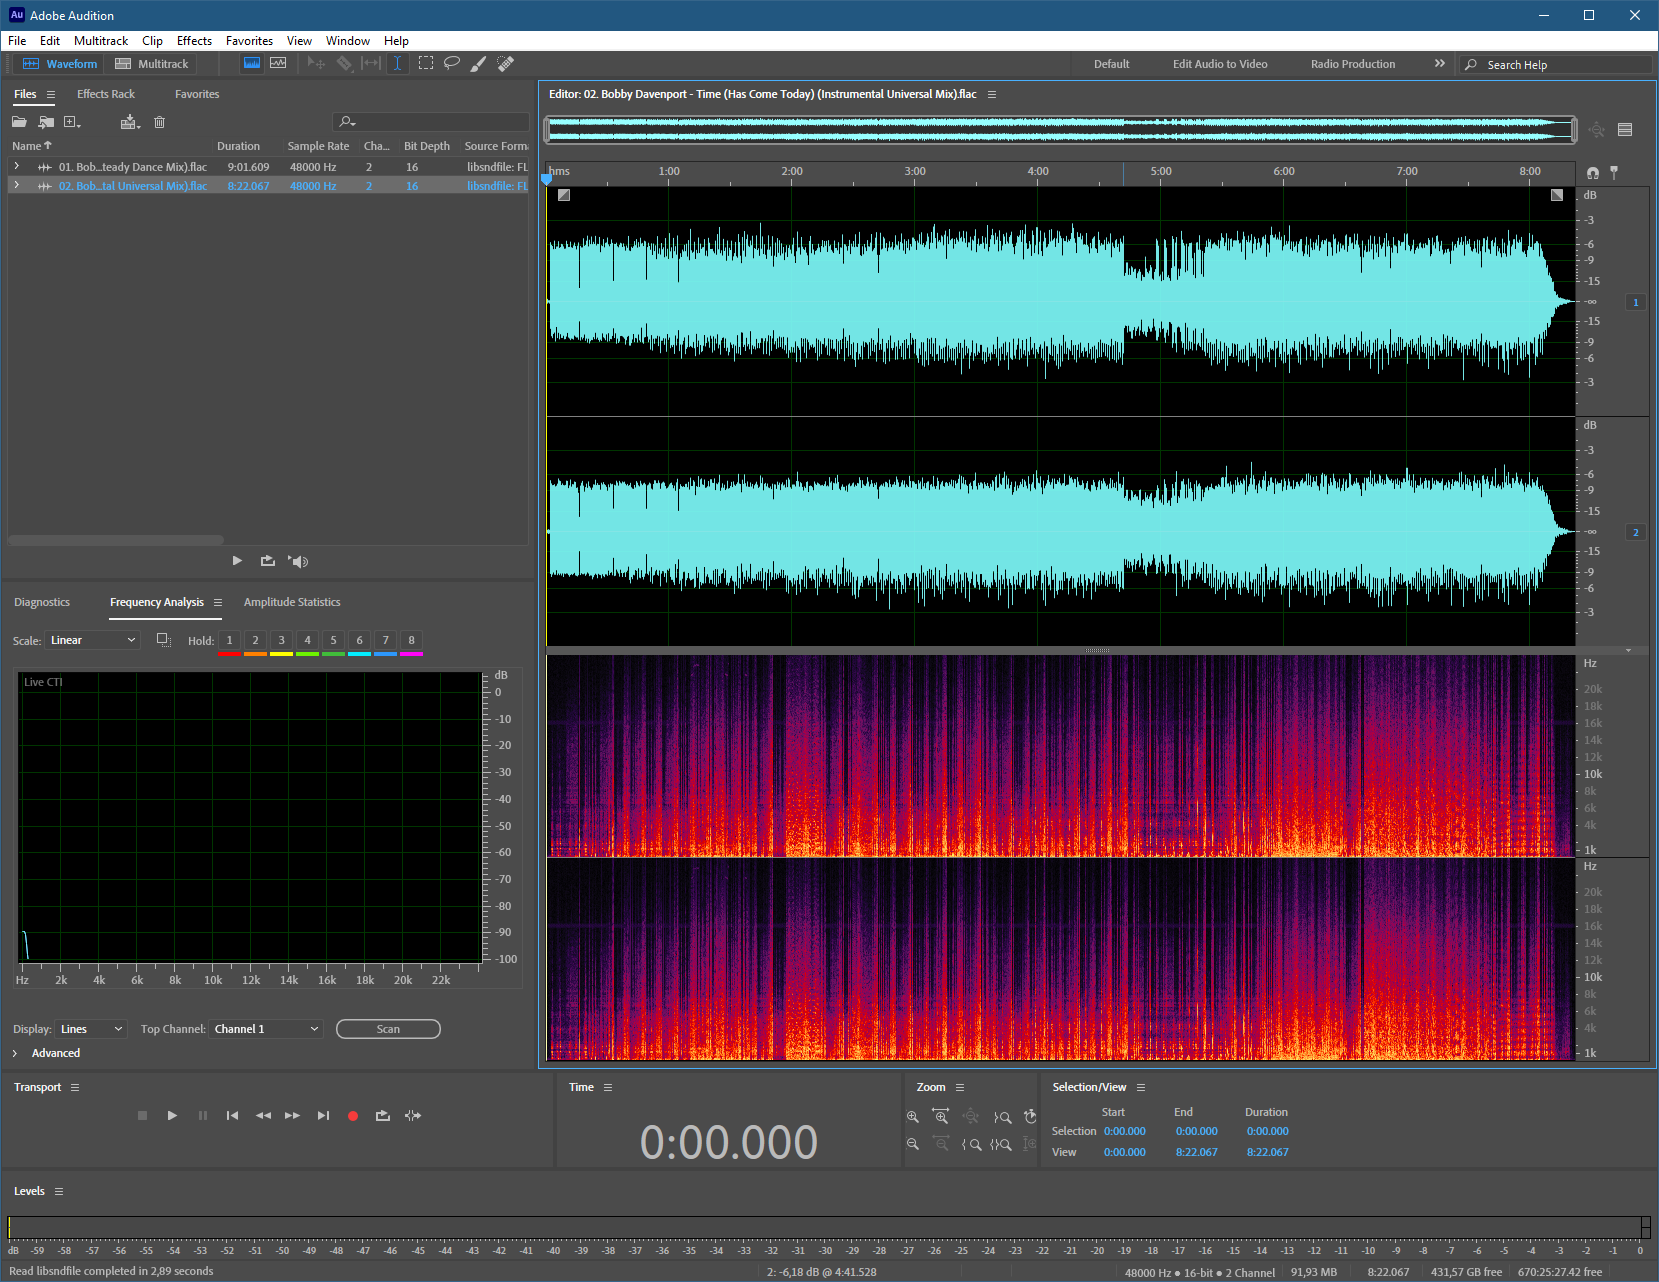Switch to Waveform editor view

pos(60,63)
